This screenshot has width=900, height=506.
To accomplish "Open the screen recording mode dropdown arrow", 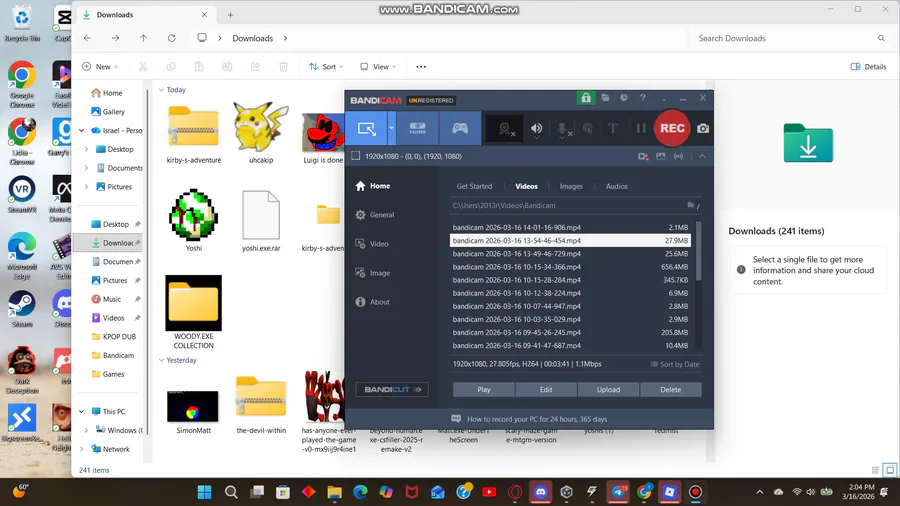I will pyautogui.click(x=391, y=128).
